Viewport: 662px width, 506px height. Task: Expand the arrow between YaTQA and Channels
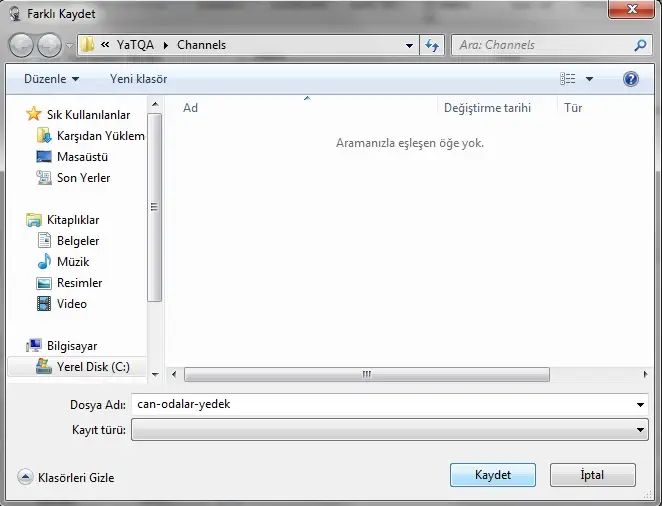[166, 45]
